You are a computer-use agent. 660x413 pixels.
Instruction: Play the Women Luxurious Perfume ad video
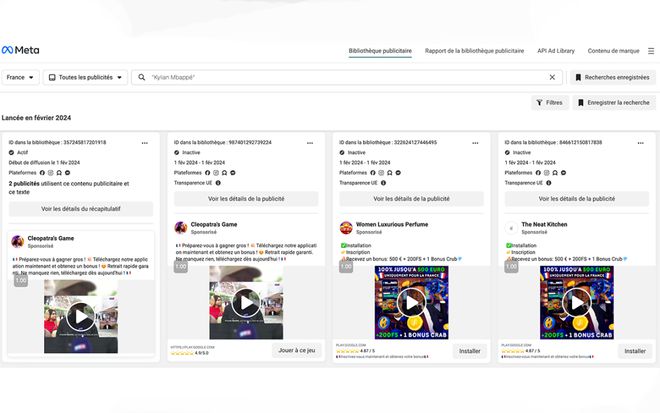(x=412, y=303)
